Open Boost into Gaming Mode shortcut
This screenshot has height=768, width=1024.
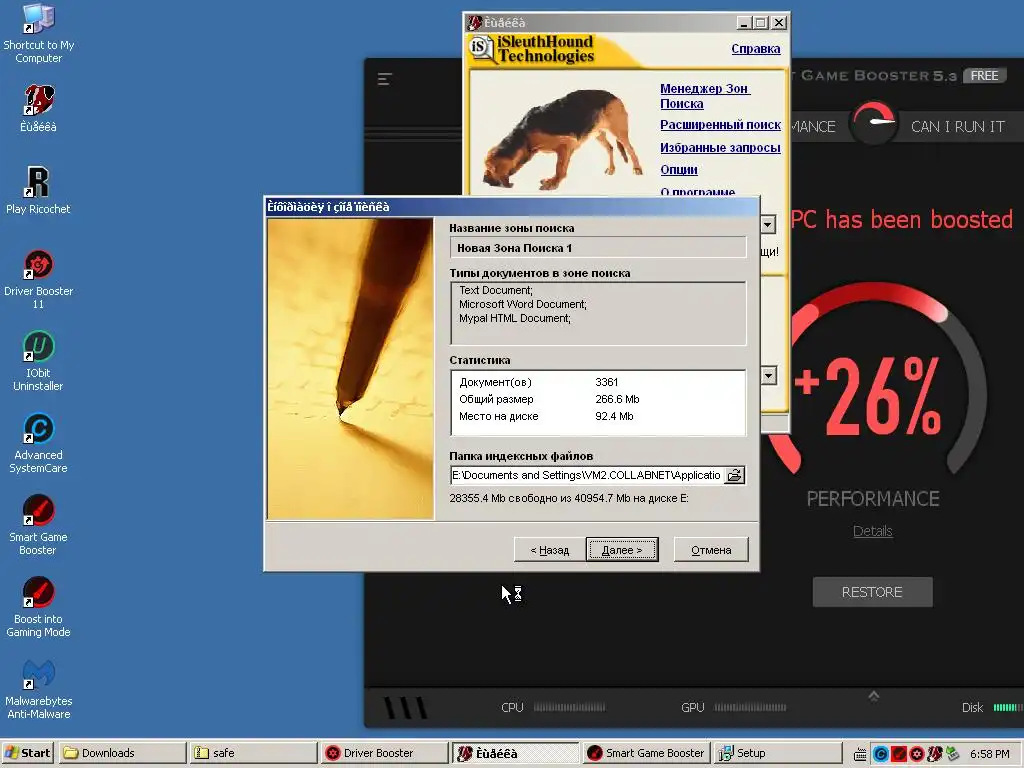point(39,607)
